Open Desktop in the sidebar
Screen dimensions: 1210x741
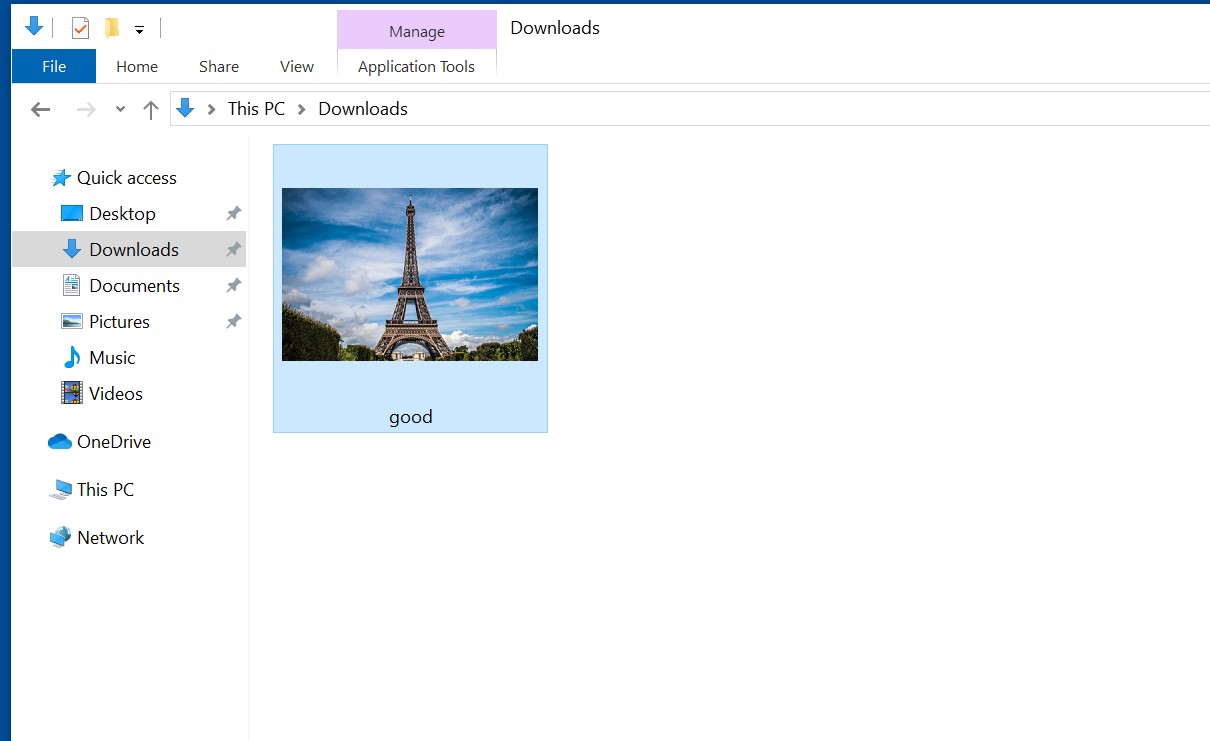coord(122,214)
